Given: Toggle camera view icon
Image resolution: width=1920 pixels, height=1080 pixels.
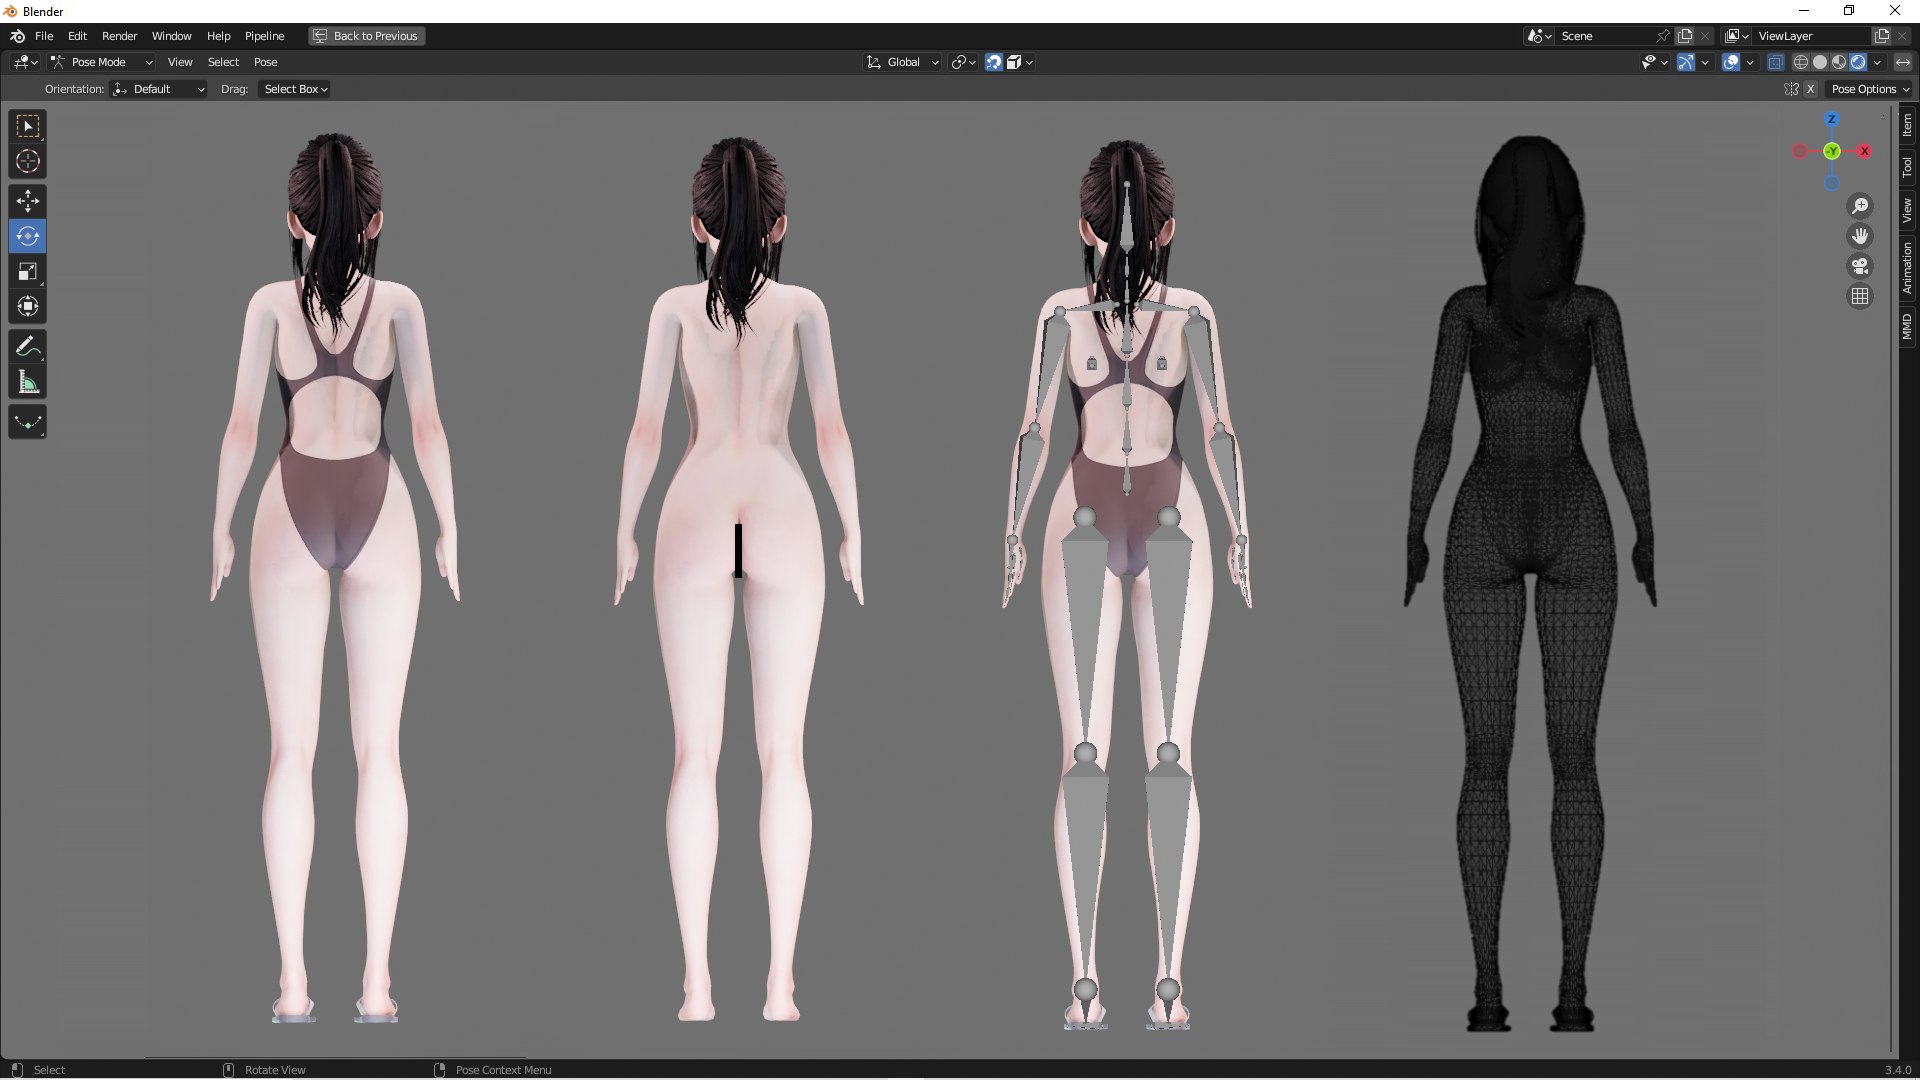Looking at the screenshot, I should pos(1860,266).
